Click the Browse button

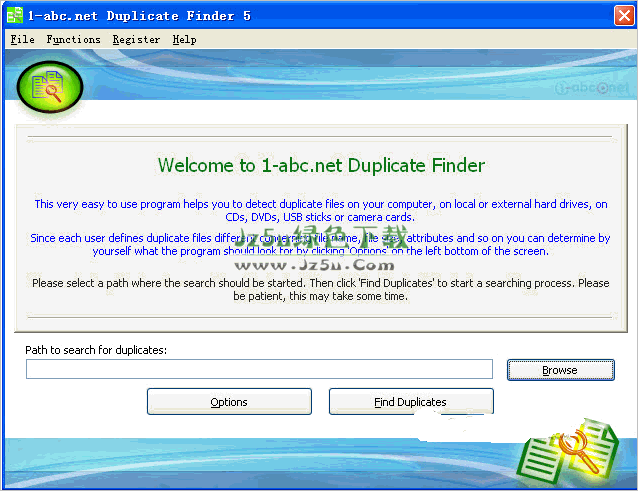(560, 370)
